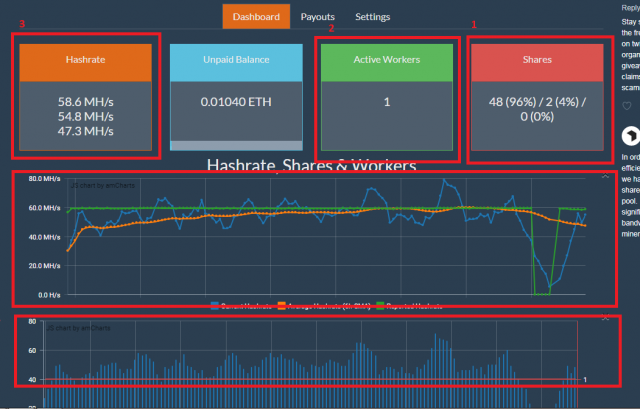Click the Reply text in the side feed
Viewport: 640px width, 409px height.
click(630, 6)
